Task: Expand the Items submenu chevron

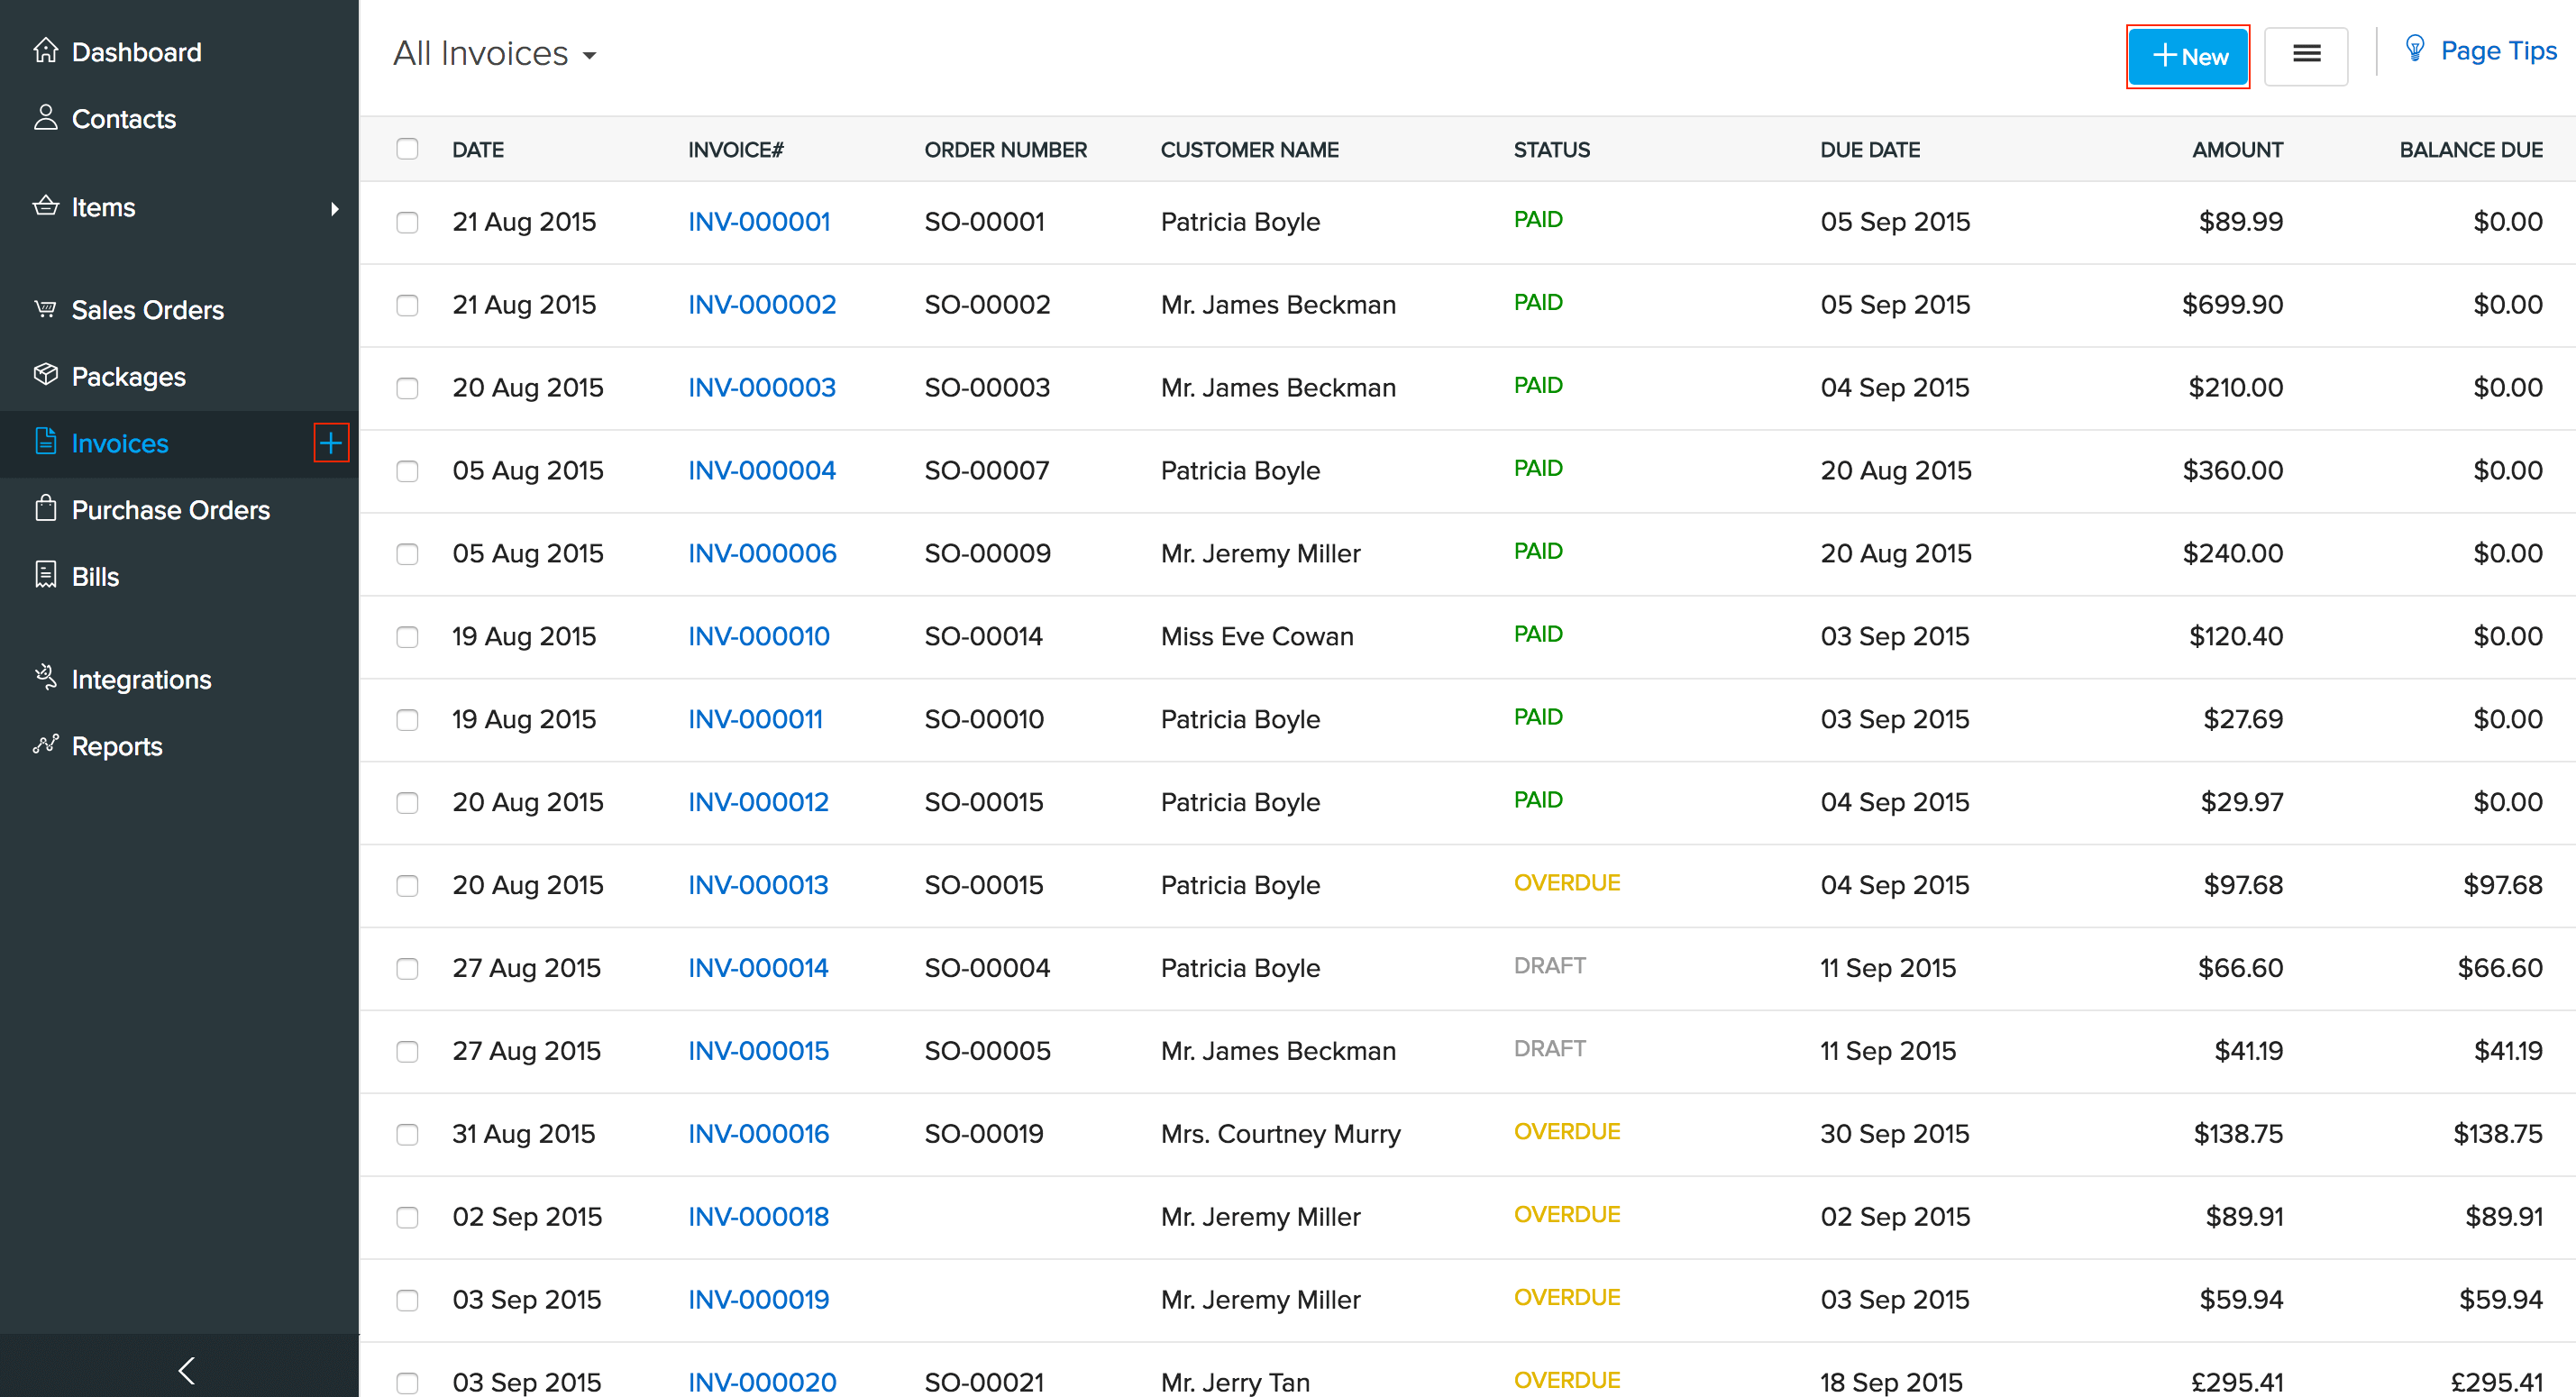Action: [334, 208]
